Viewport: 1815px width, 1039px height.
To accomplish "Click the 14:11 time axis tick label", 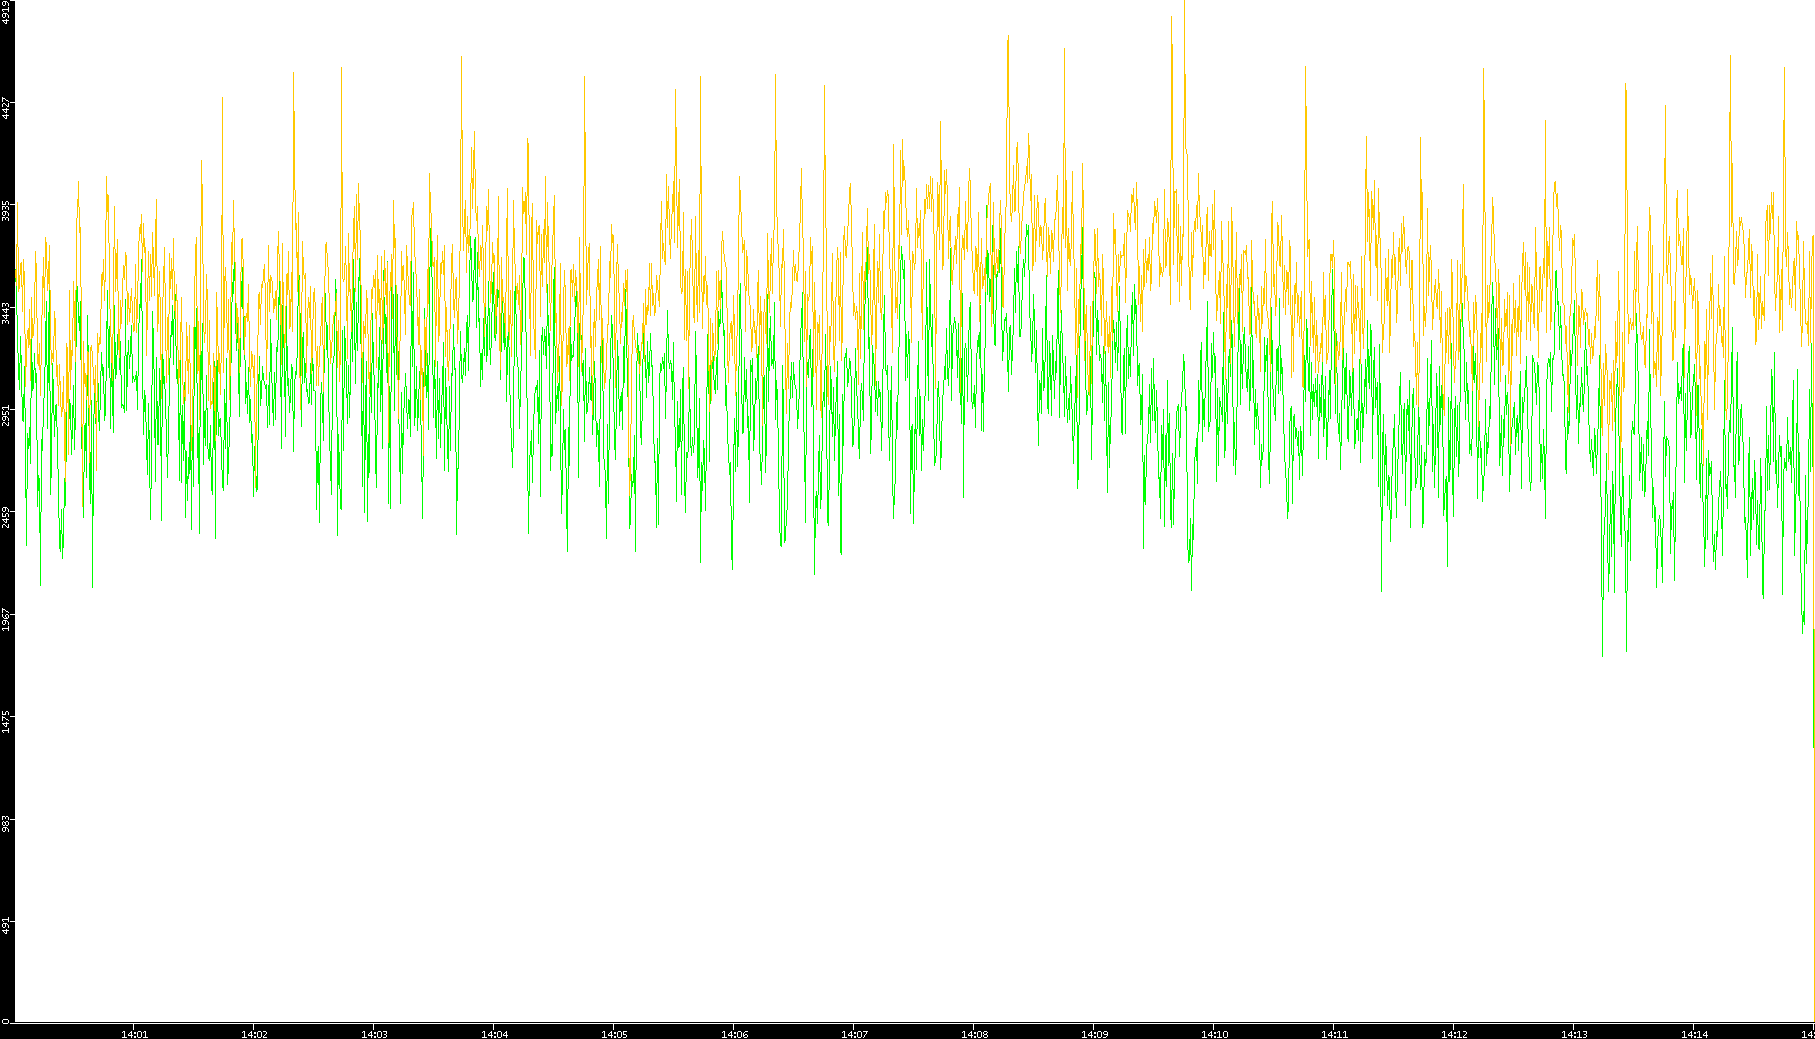I will (1334, 1034).
